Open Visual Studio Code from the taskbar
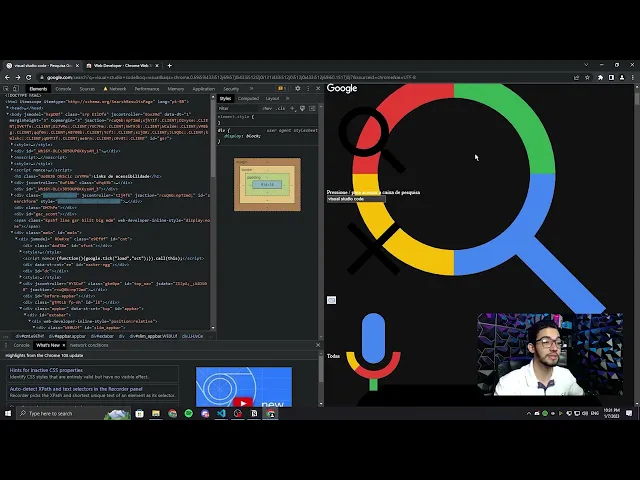 [221, 413]
